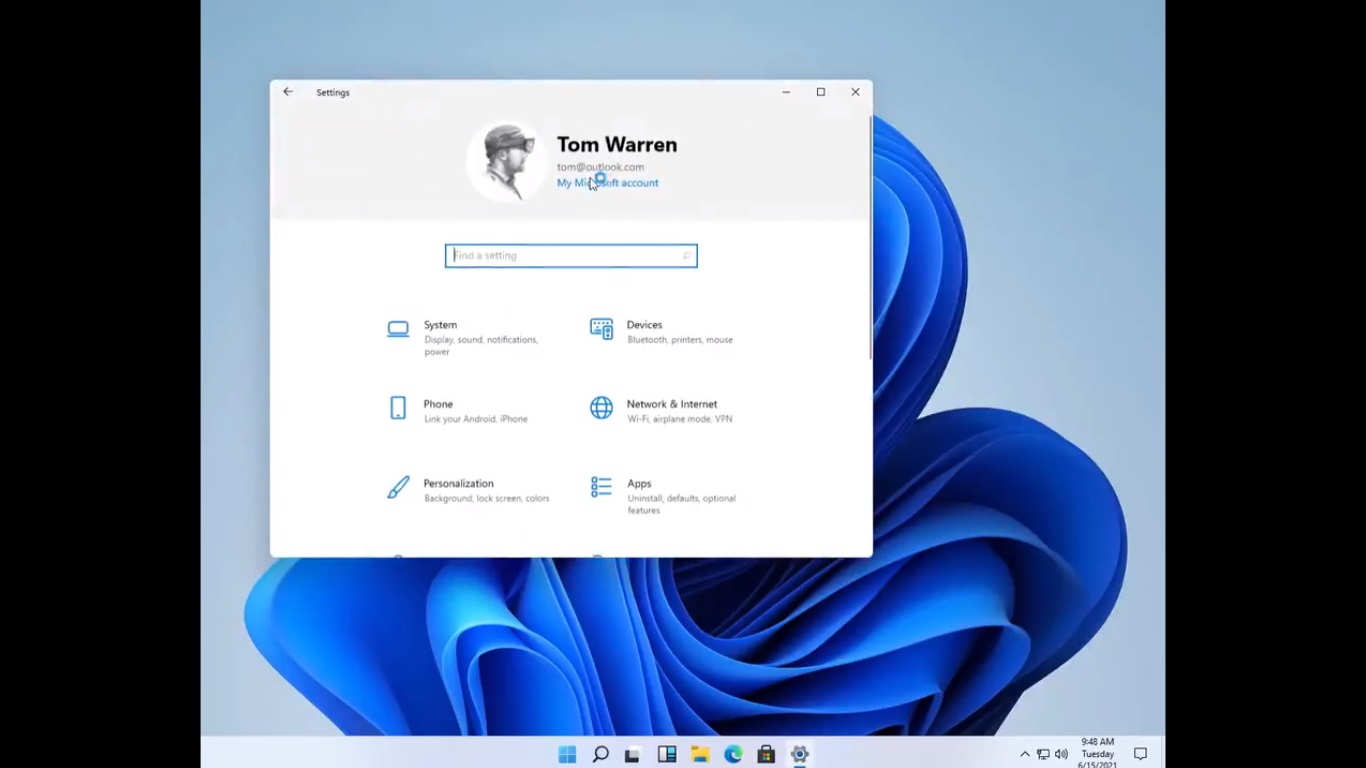Open the network status tray icon

tap(1043, 754)
